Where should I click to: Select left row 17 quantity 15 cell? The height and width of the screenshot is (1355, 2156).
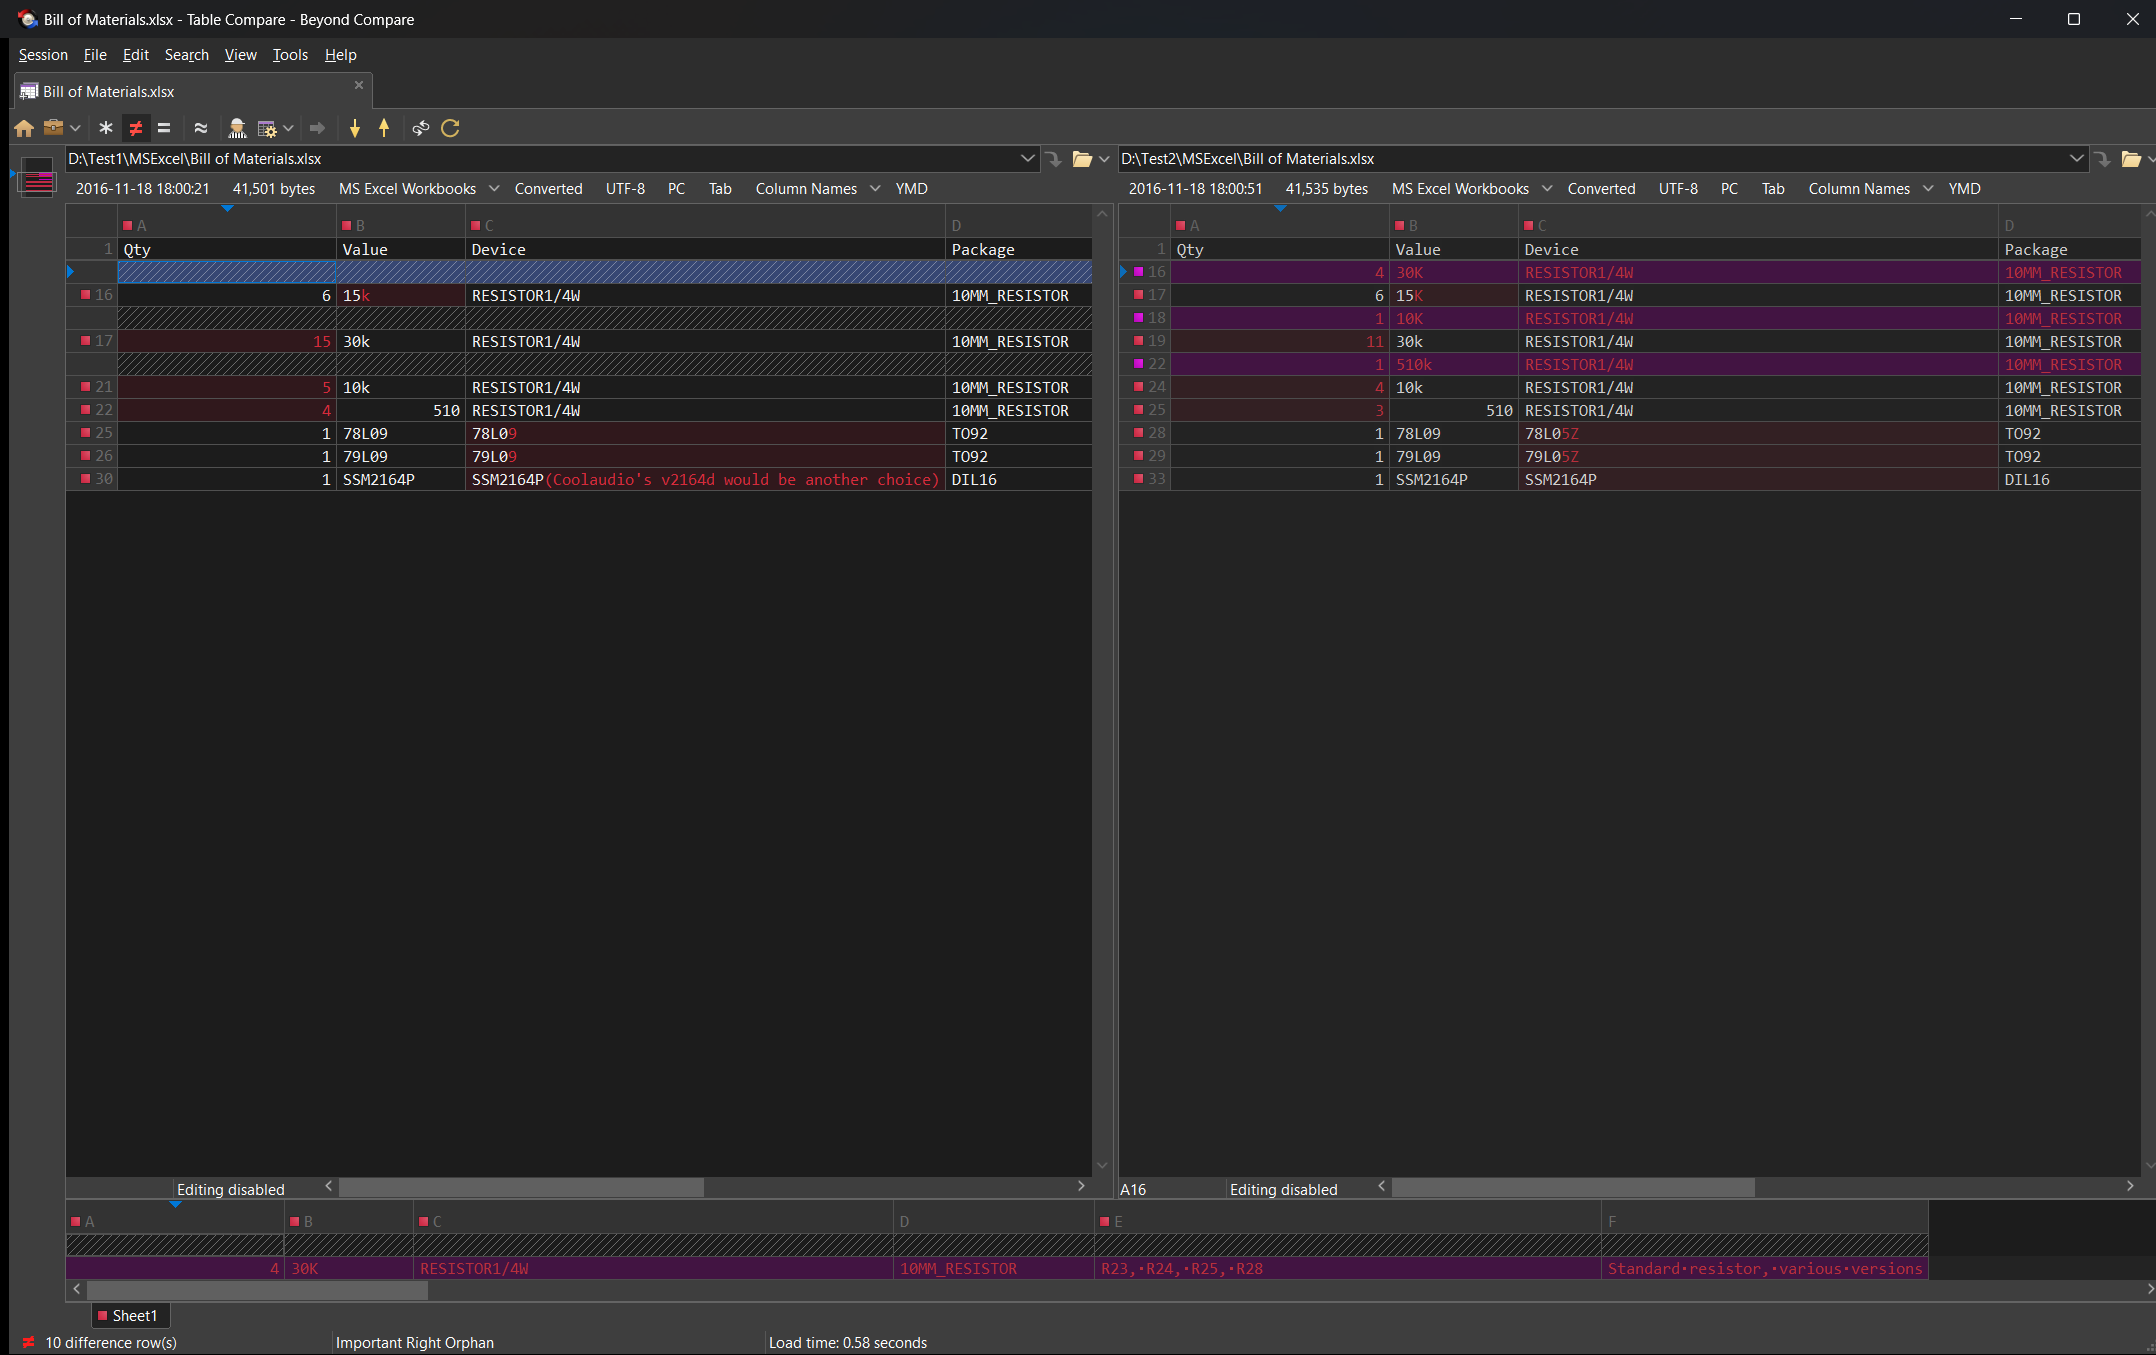227,342
